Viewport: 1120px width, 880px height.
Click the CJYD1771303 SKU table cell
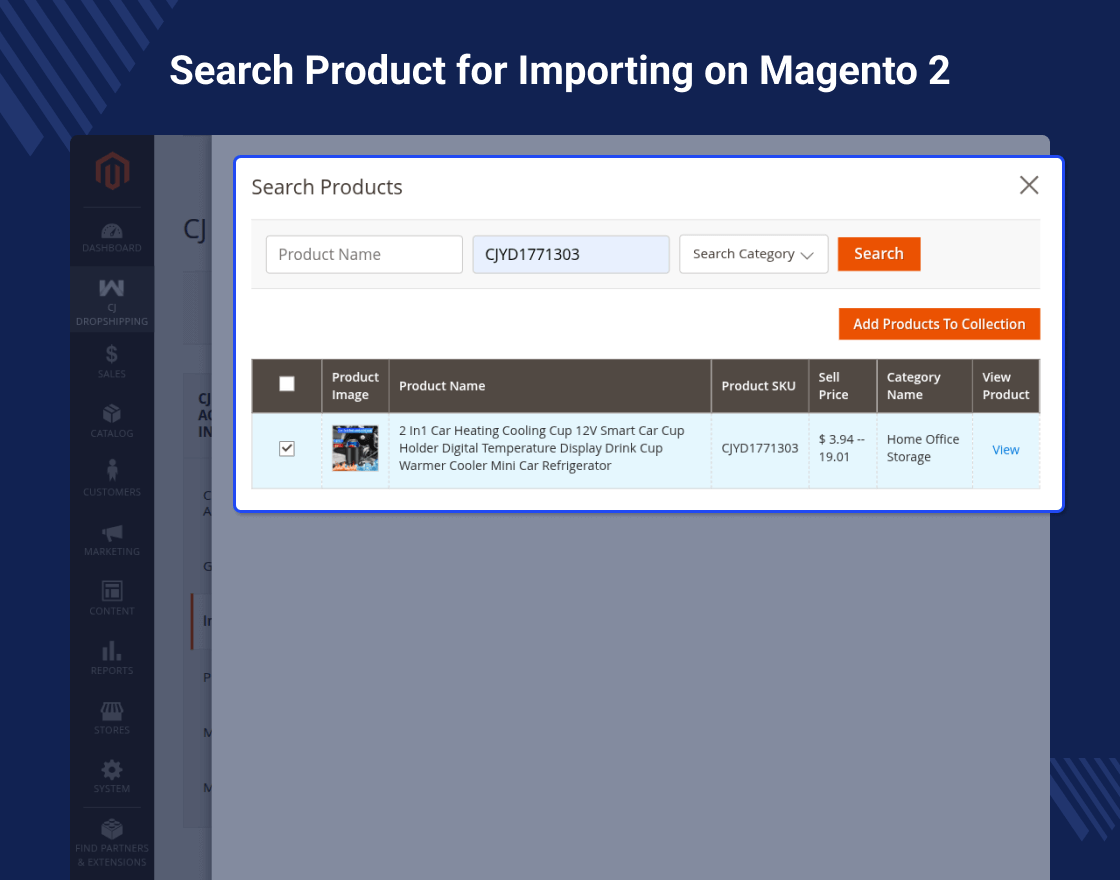coord(759,449)
